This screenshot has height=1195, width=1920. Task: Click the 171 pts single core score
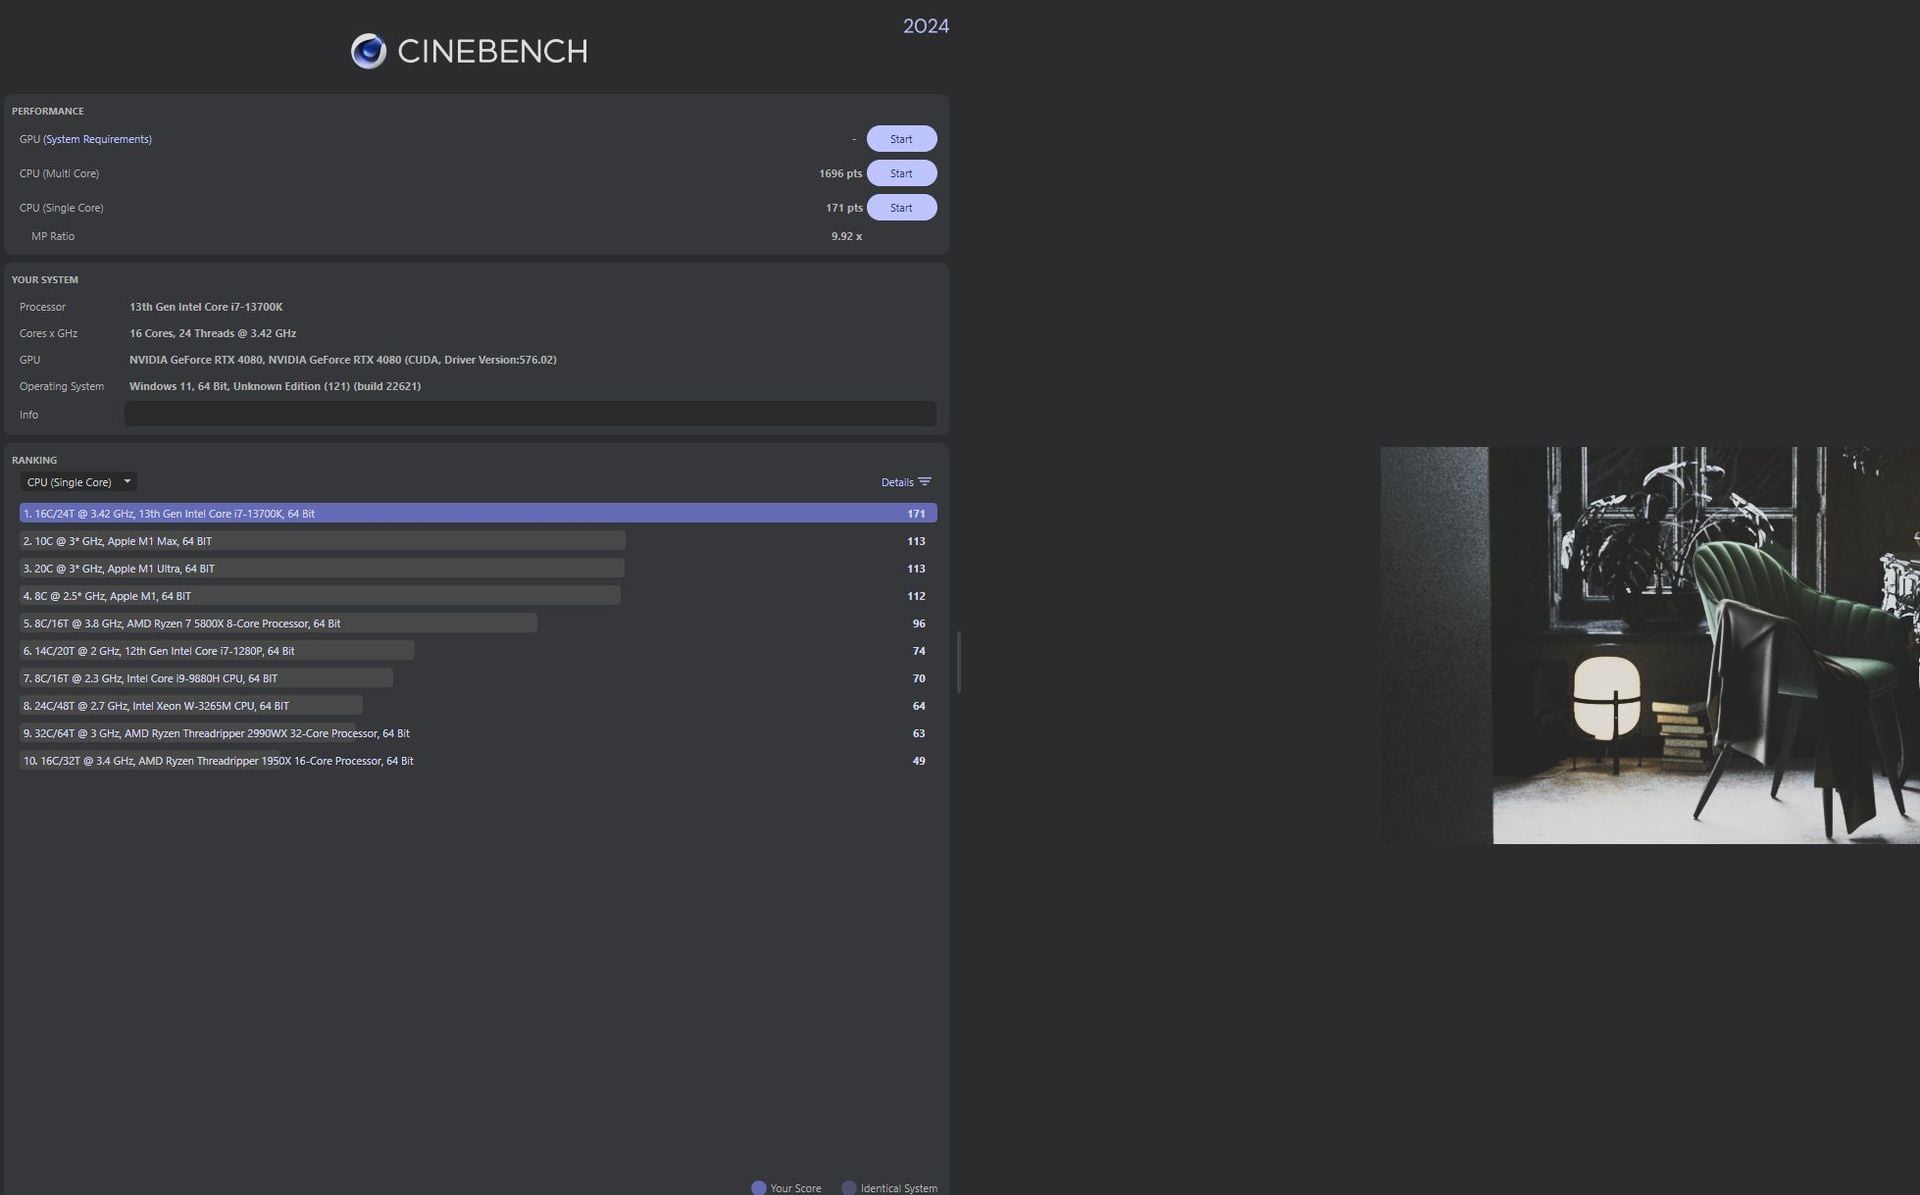coord(844,207)
